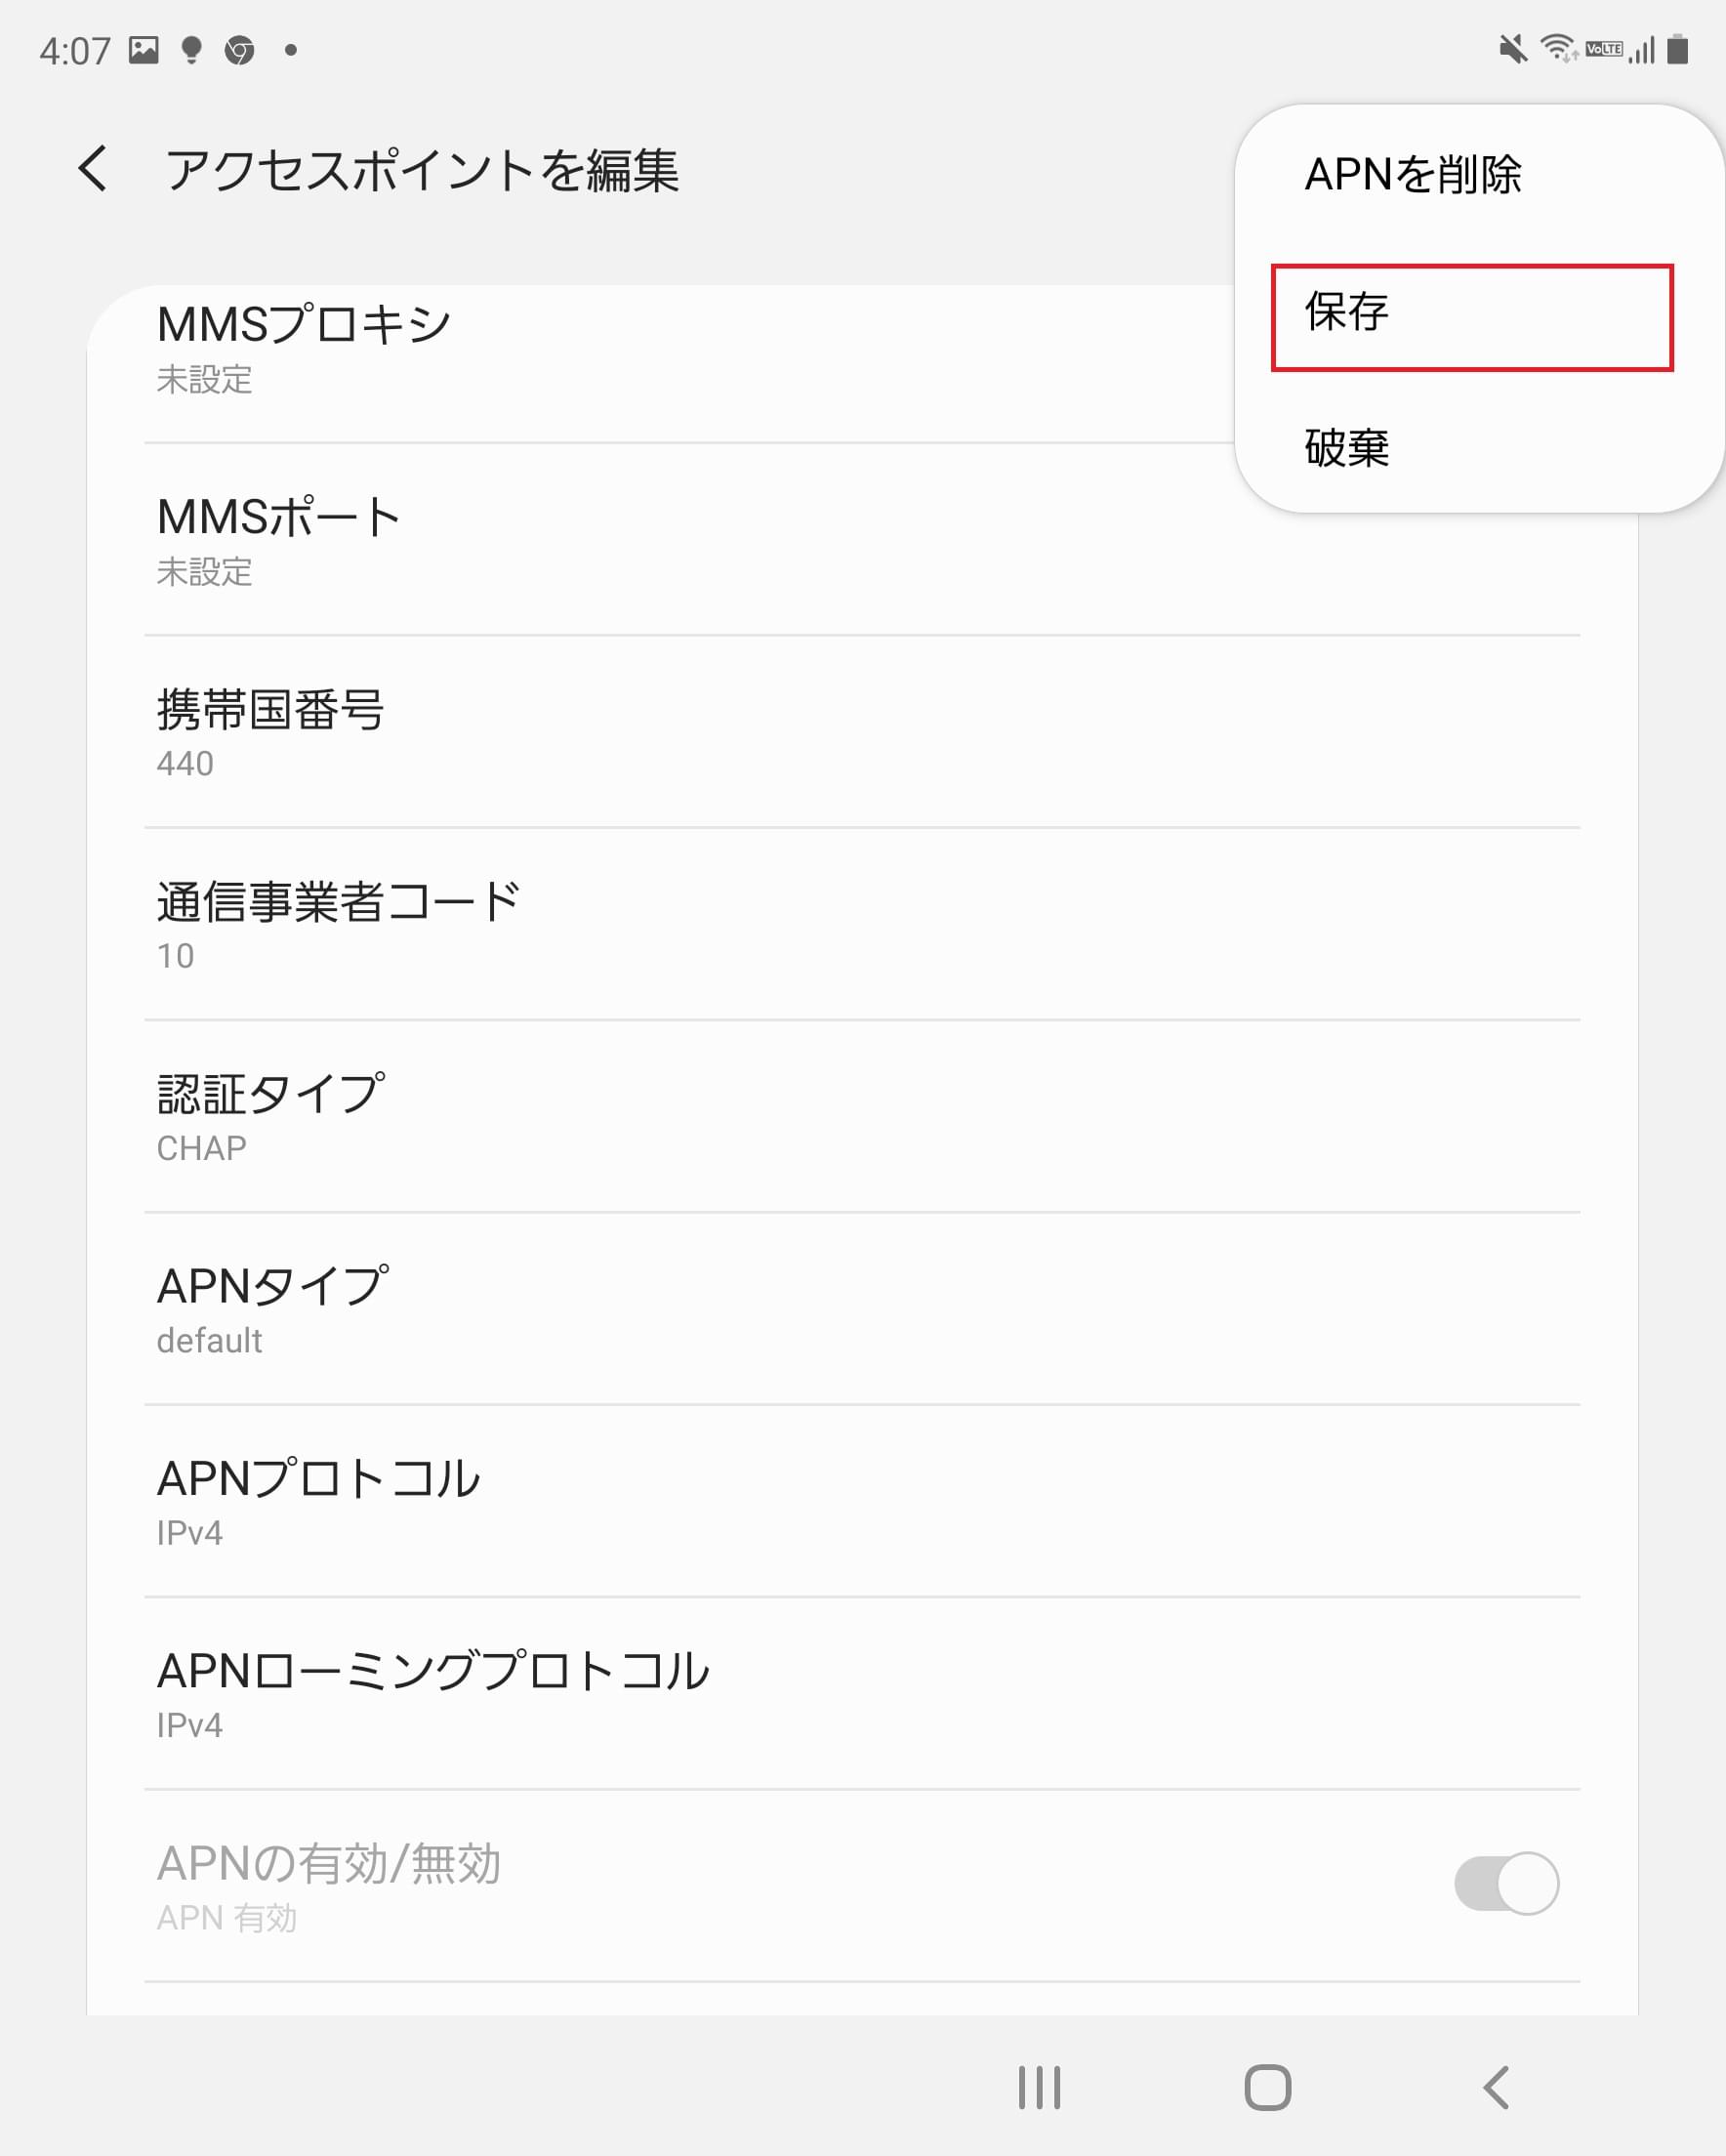The image size is (1726, 2156).
Task: Tap the Wi-Fi status icon
Action: 1558,48
